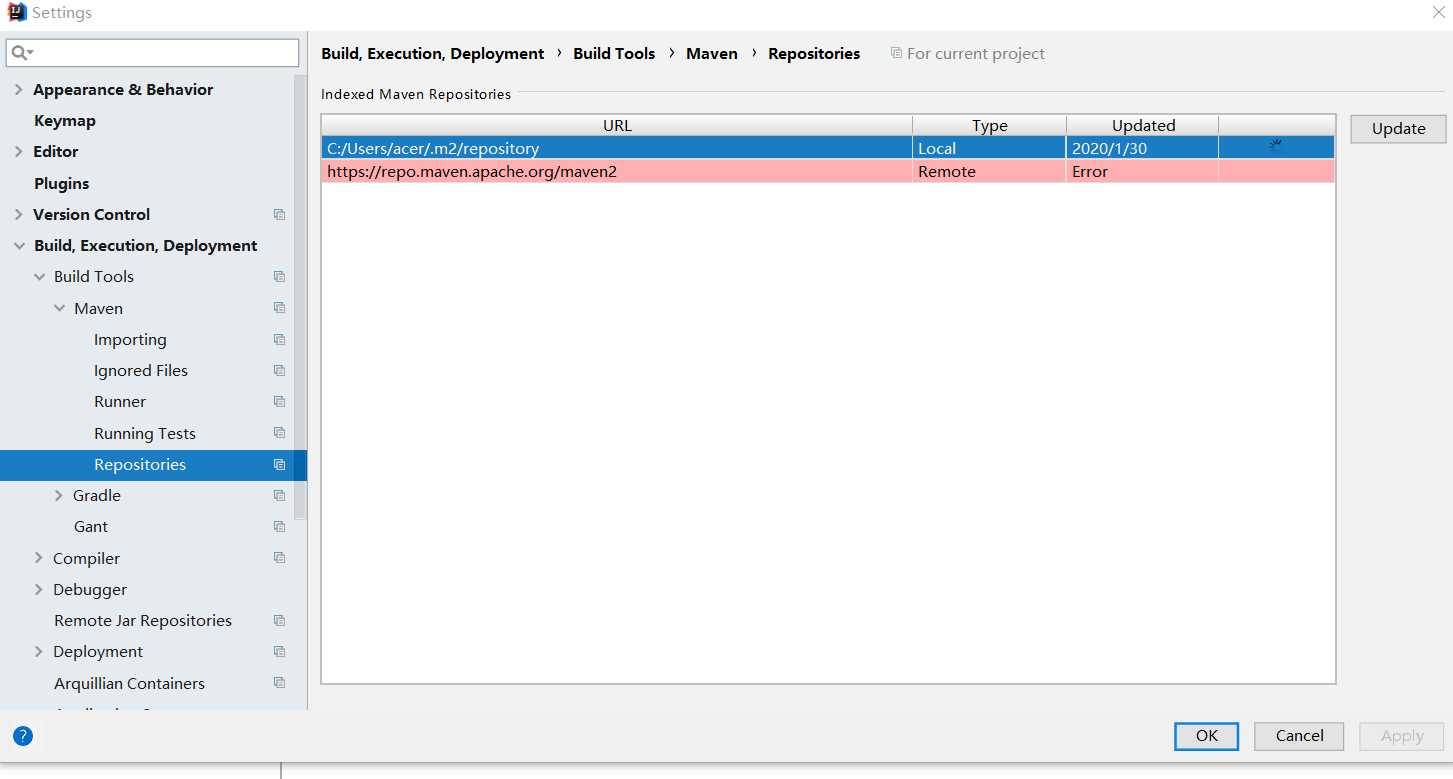The image size is (1453, 779).
Task: Click the loading spinner in the local repository row
Action: pyautogui.click(x=1276, y=146)
